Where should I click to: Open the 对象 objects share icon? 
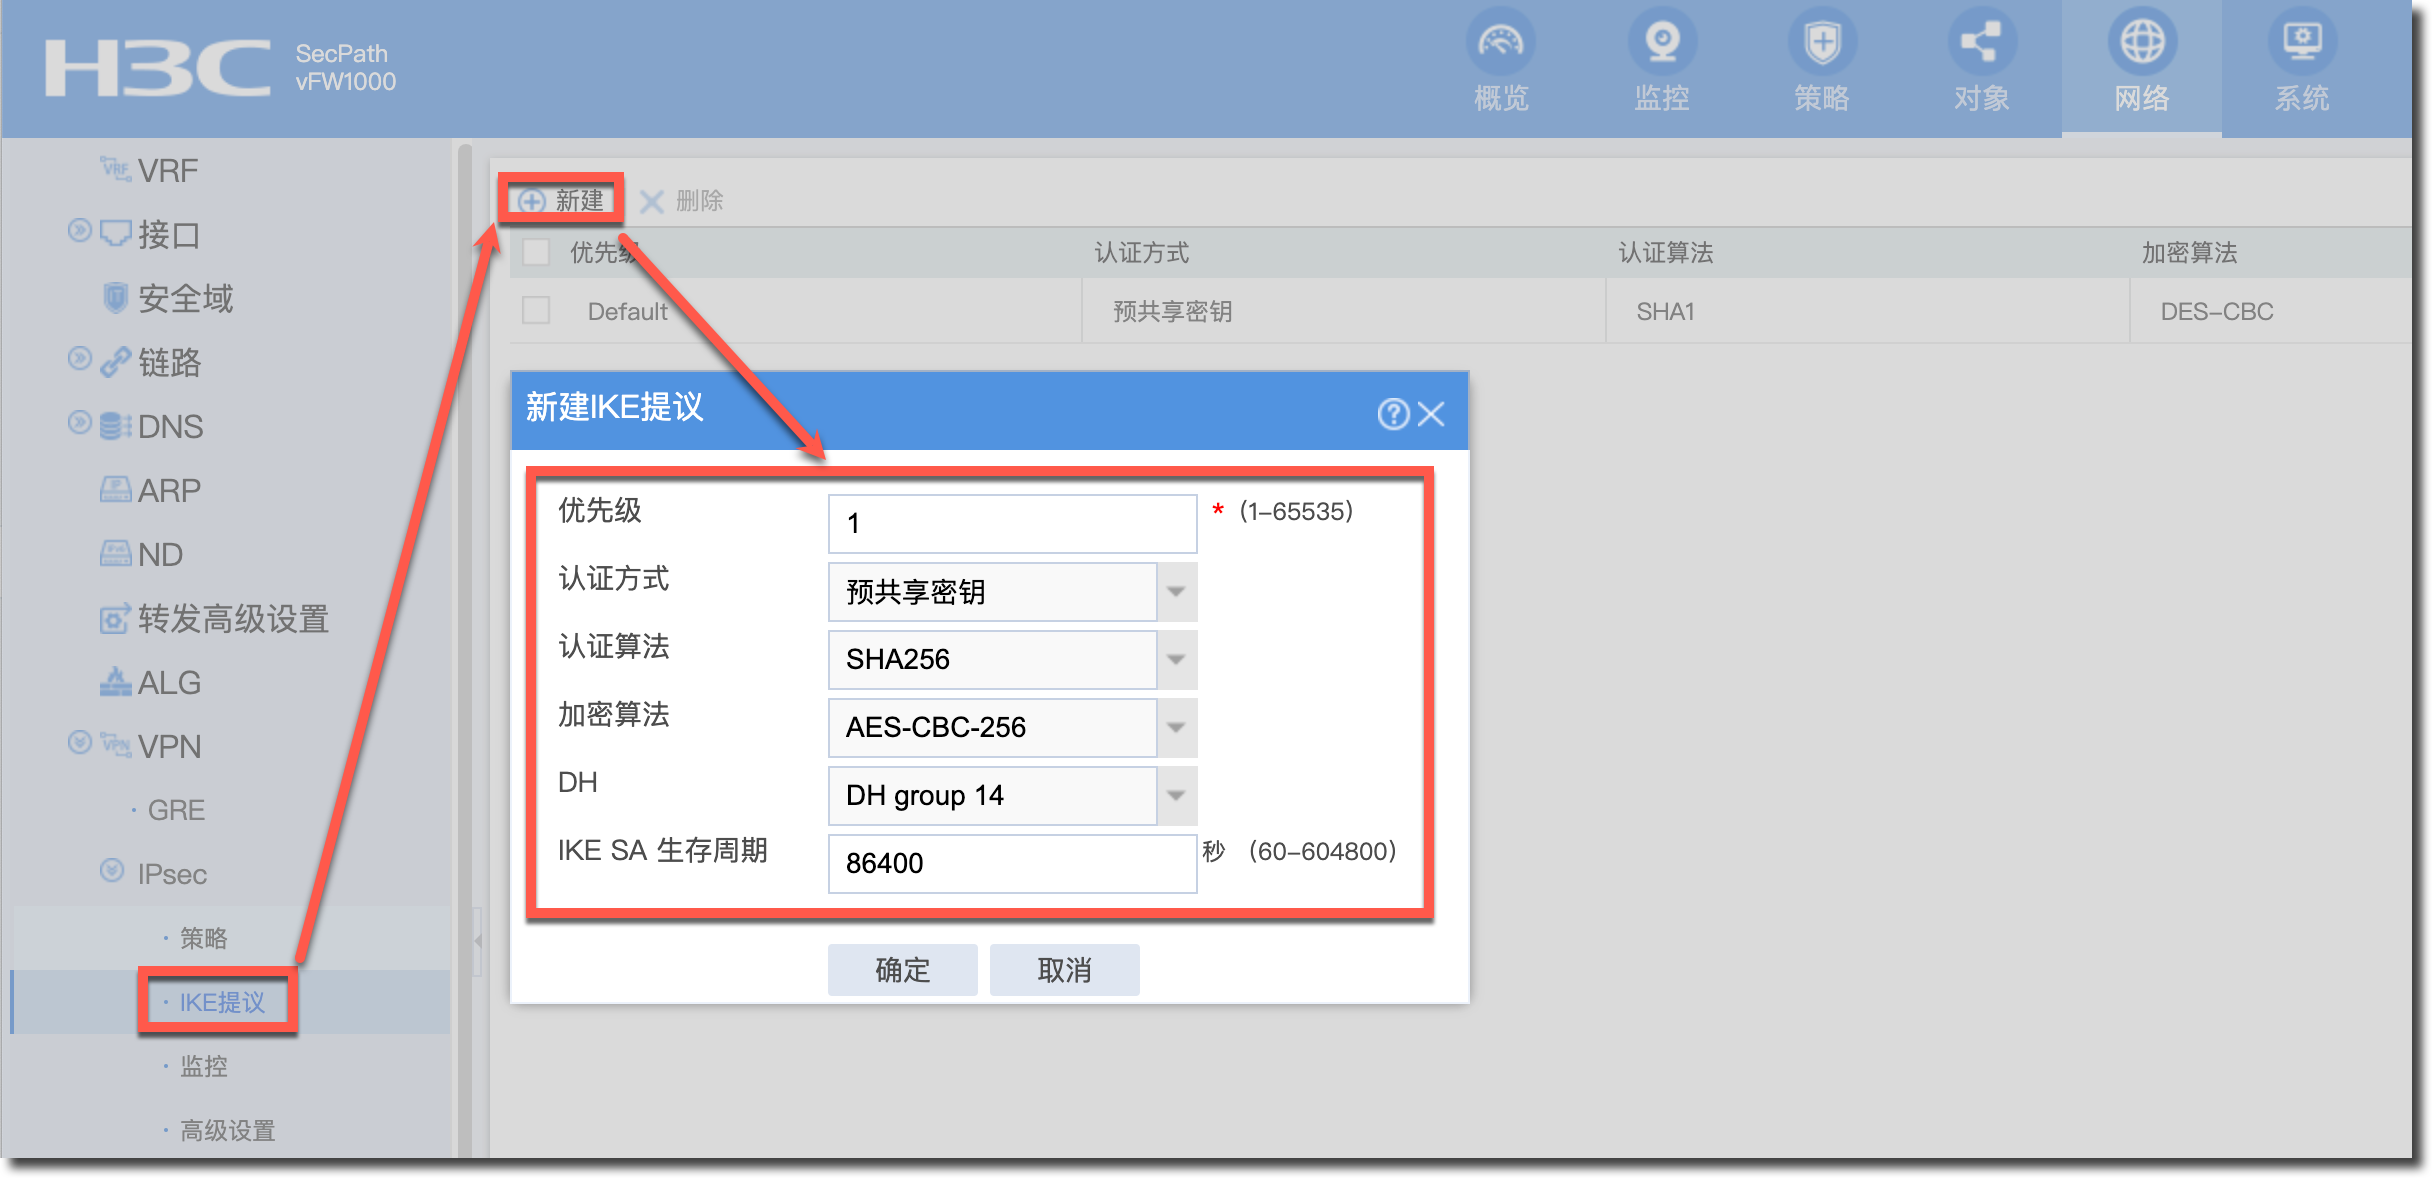[x=1981, y=42]
